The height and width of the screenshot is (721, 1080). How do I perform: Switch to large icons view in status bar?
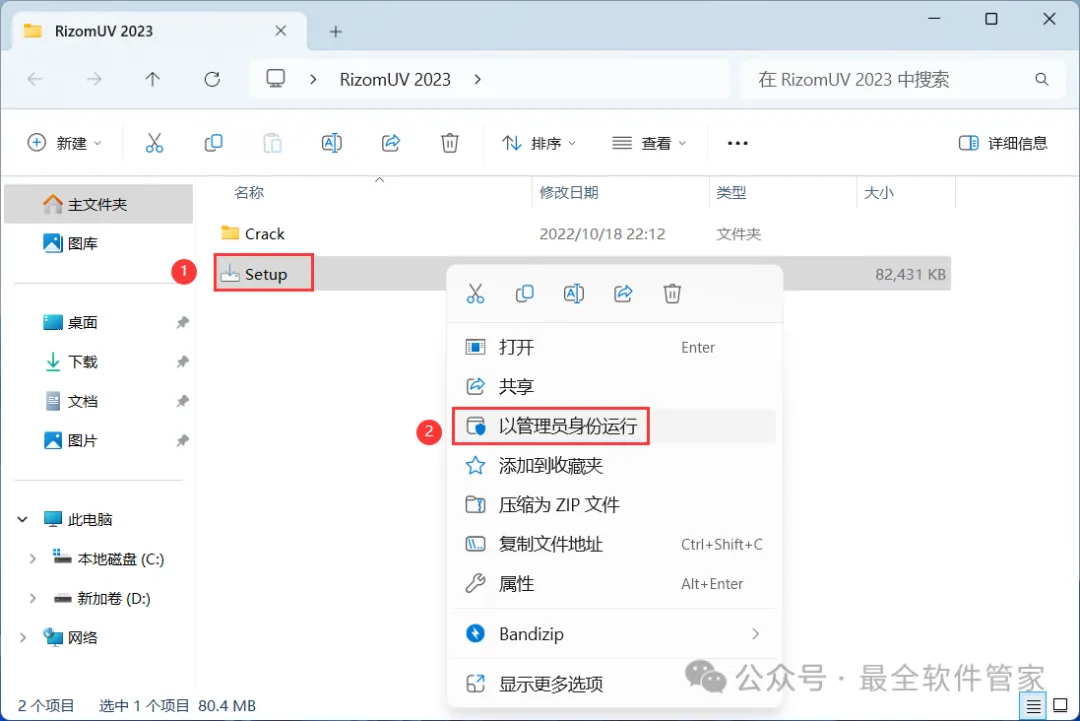pos(1061,706)
